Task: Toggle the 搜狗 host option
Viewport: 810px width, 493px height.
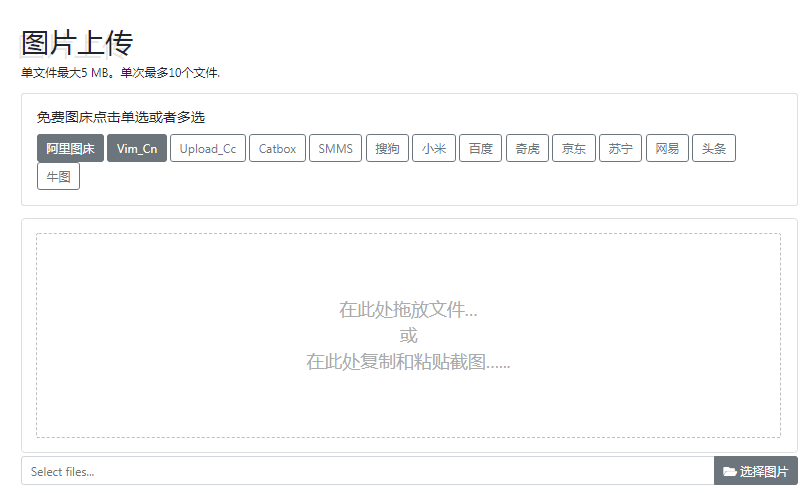Action: [387, 149]
